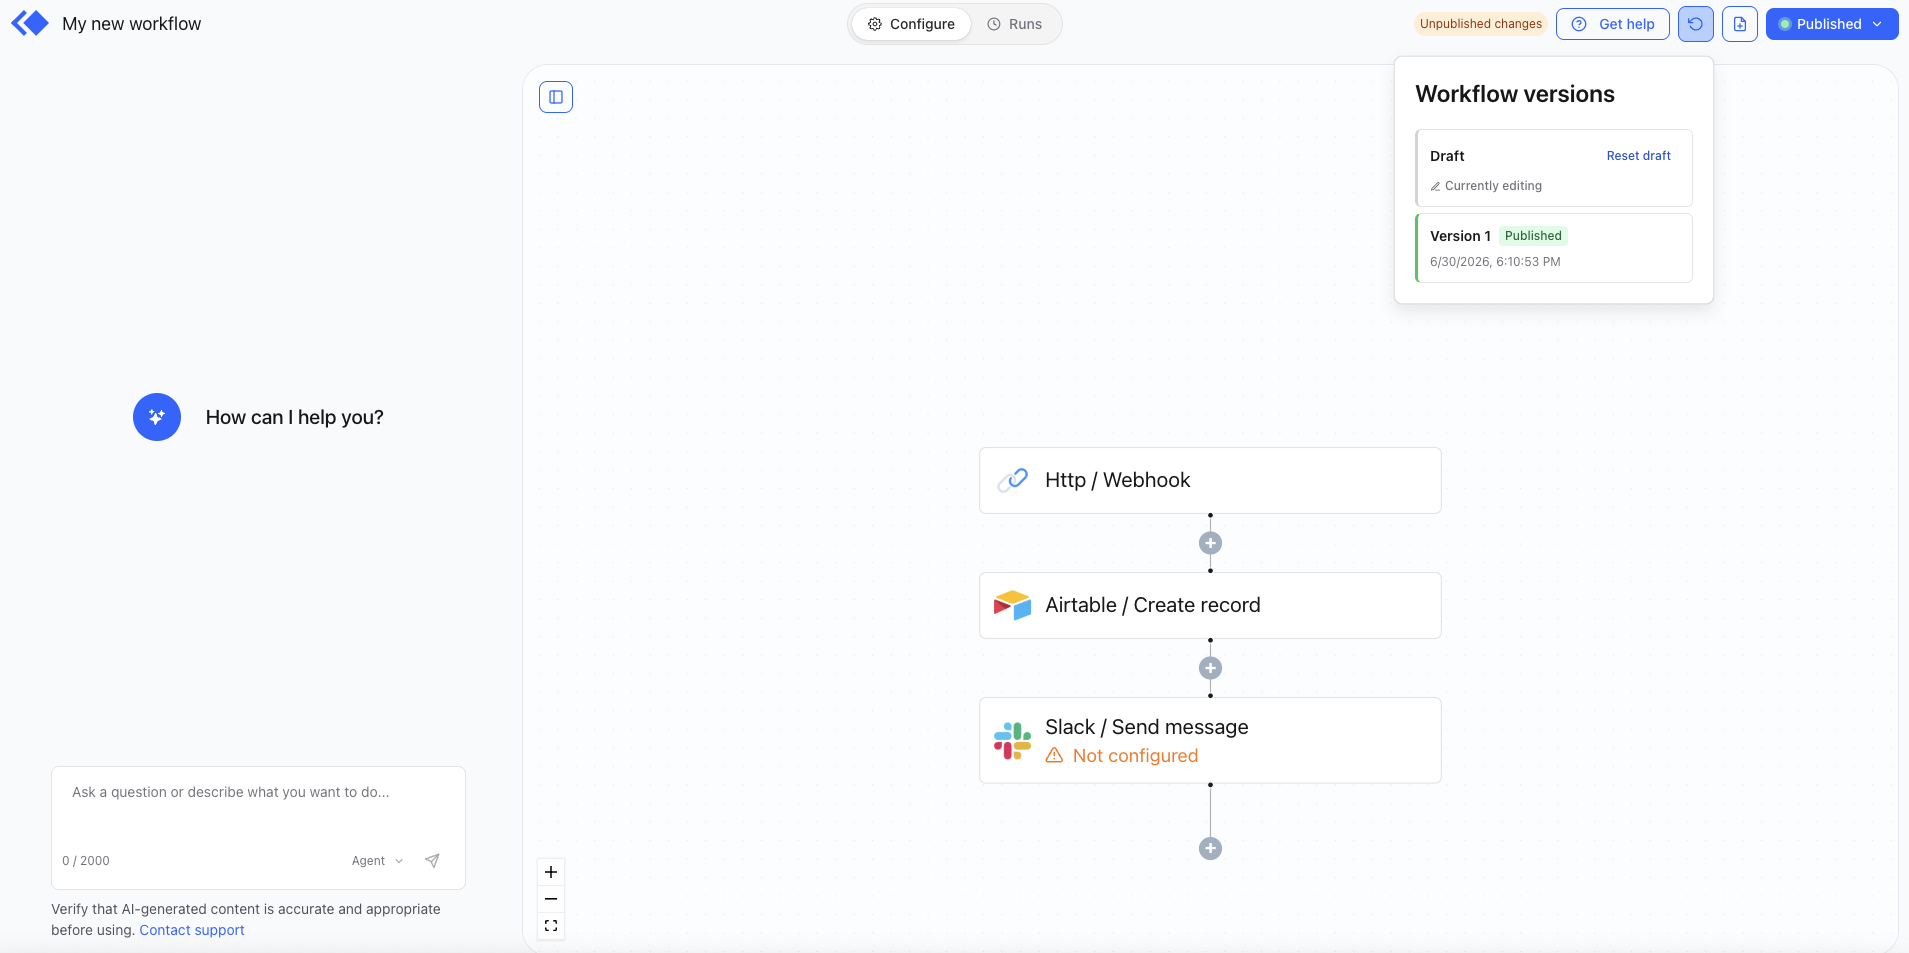
Task: Click the document export icon button
Action: pyautogui.click(x=1740, y=24)
